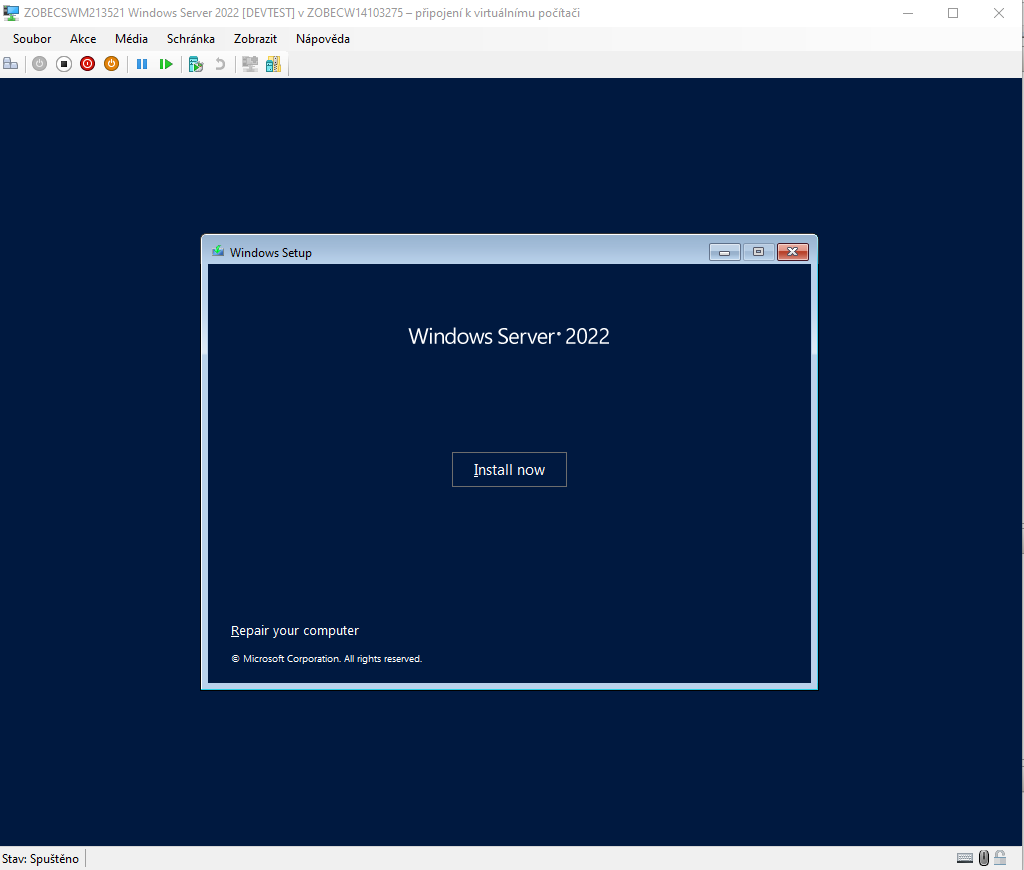The height and width of the screenshot is (870, 1024).
Task: Close the Windows Setup dialog
Action: 793,252
